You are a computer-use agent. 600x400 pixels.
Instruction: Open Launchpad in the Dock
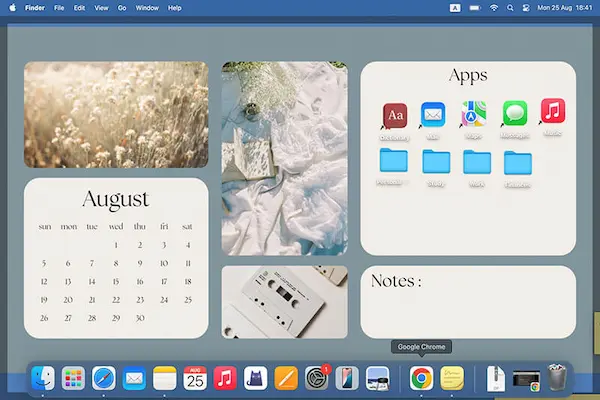[x=73, y=378]
